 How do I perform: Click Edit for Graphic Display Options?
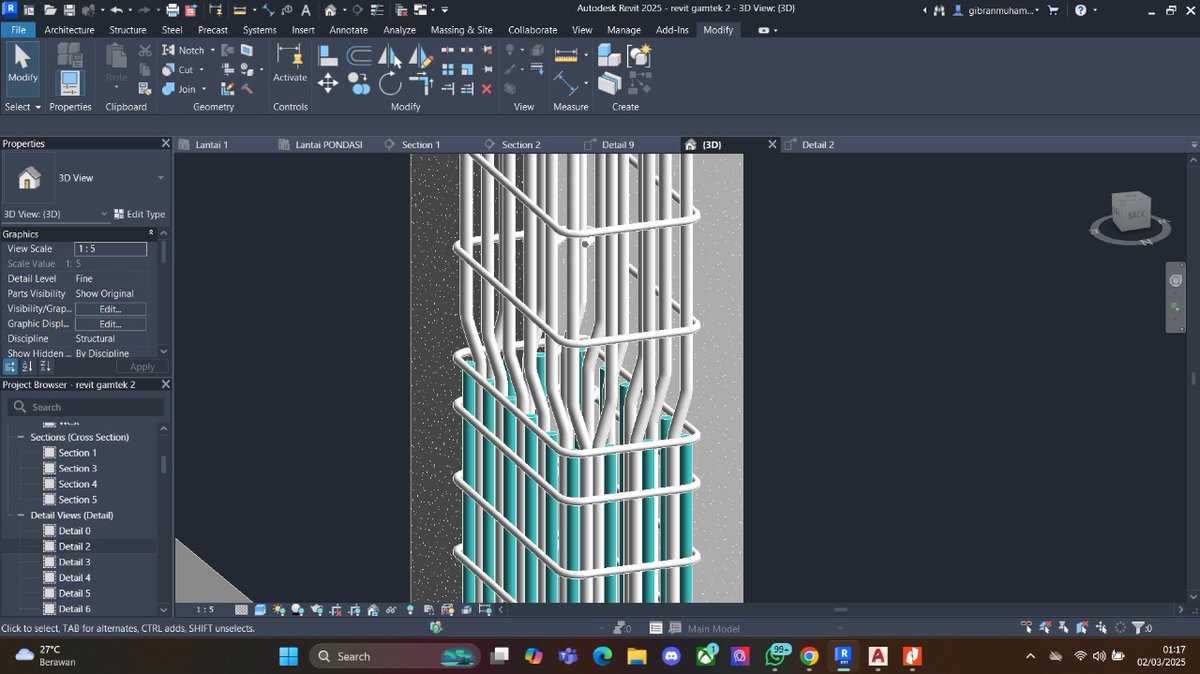(x=110, y=324)
